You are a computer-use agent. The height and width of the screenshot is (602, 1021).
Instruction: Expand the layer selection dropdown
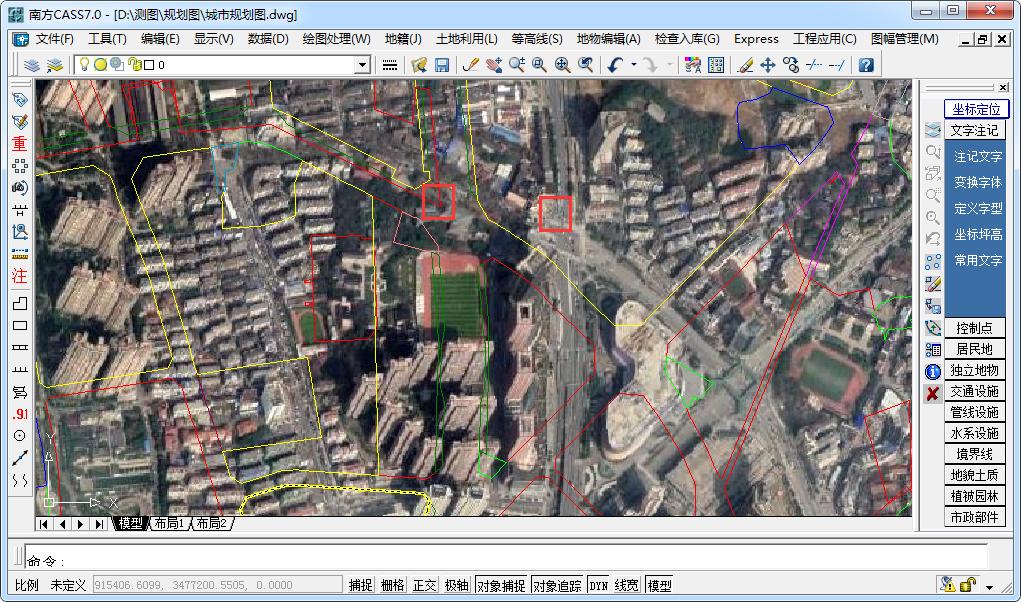click(363, 65)
